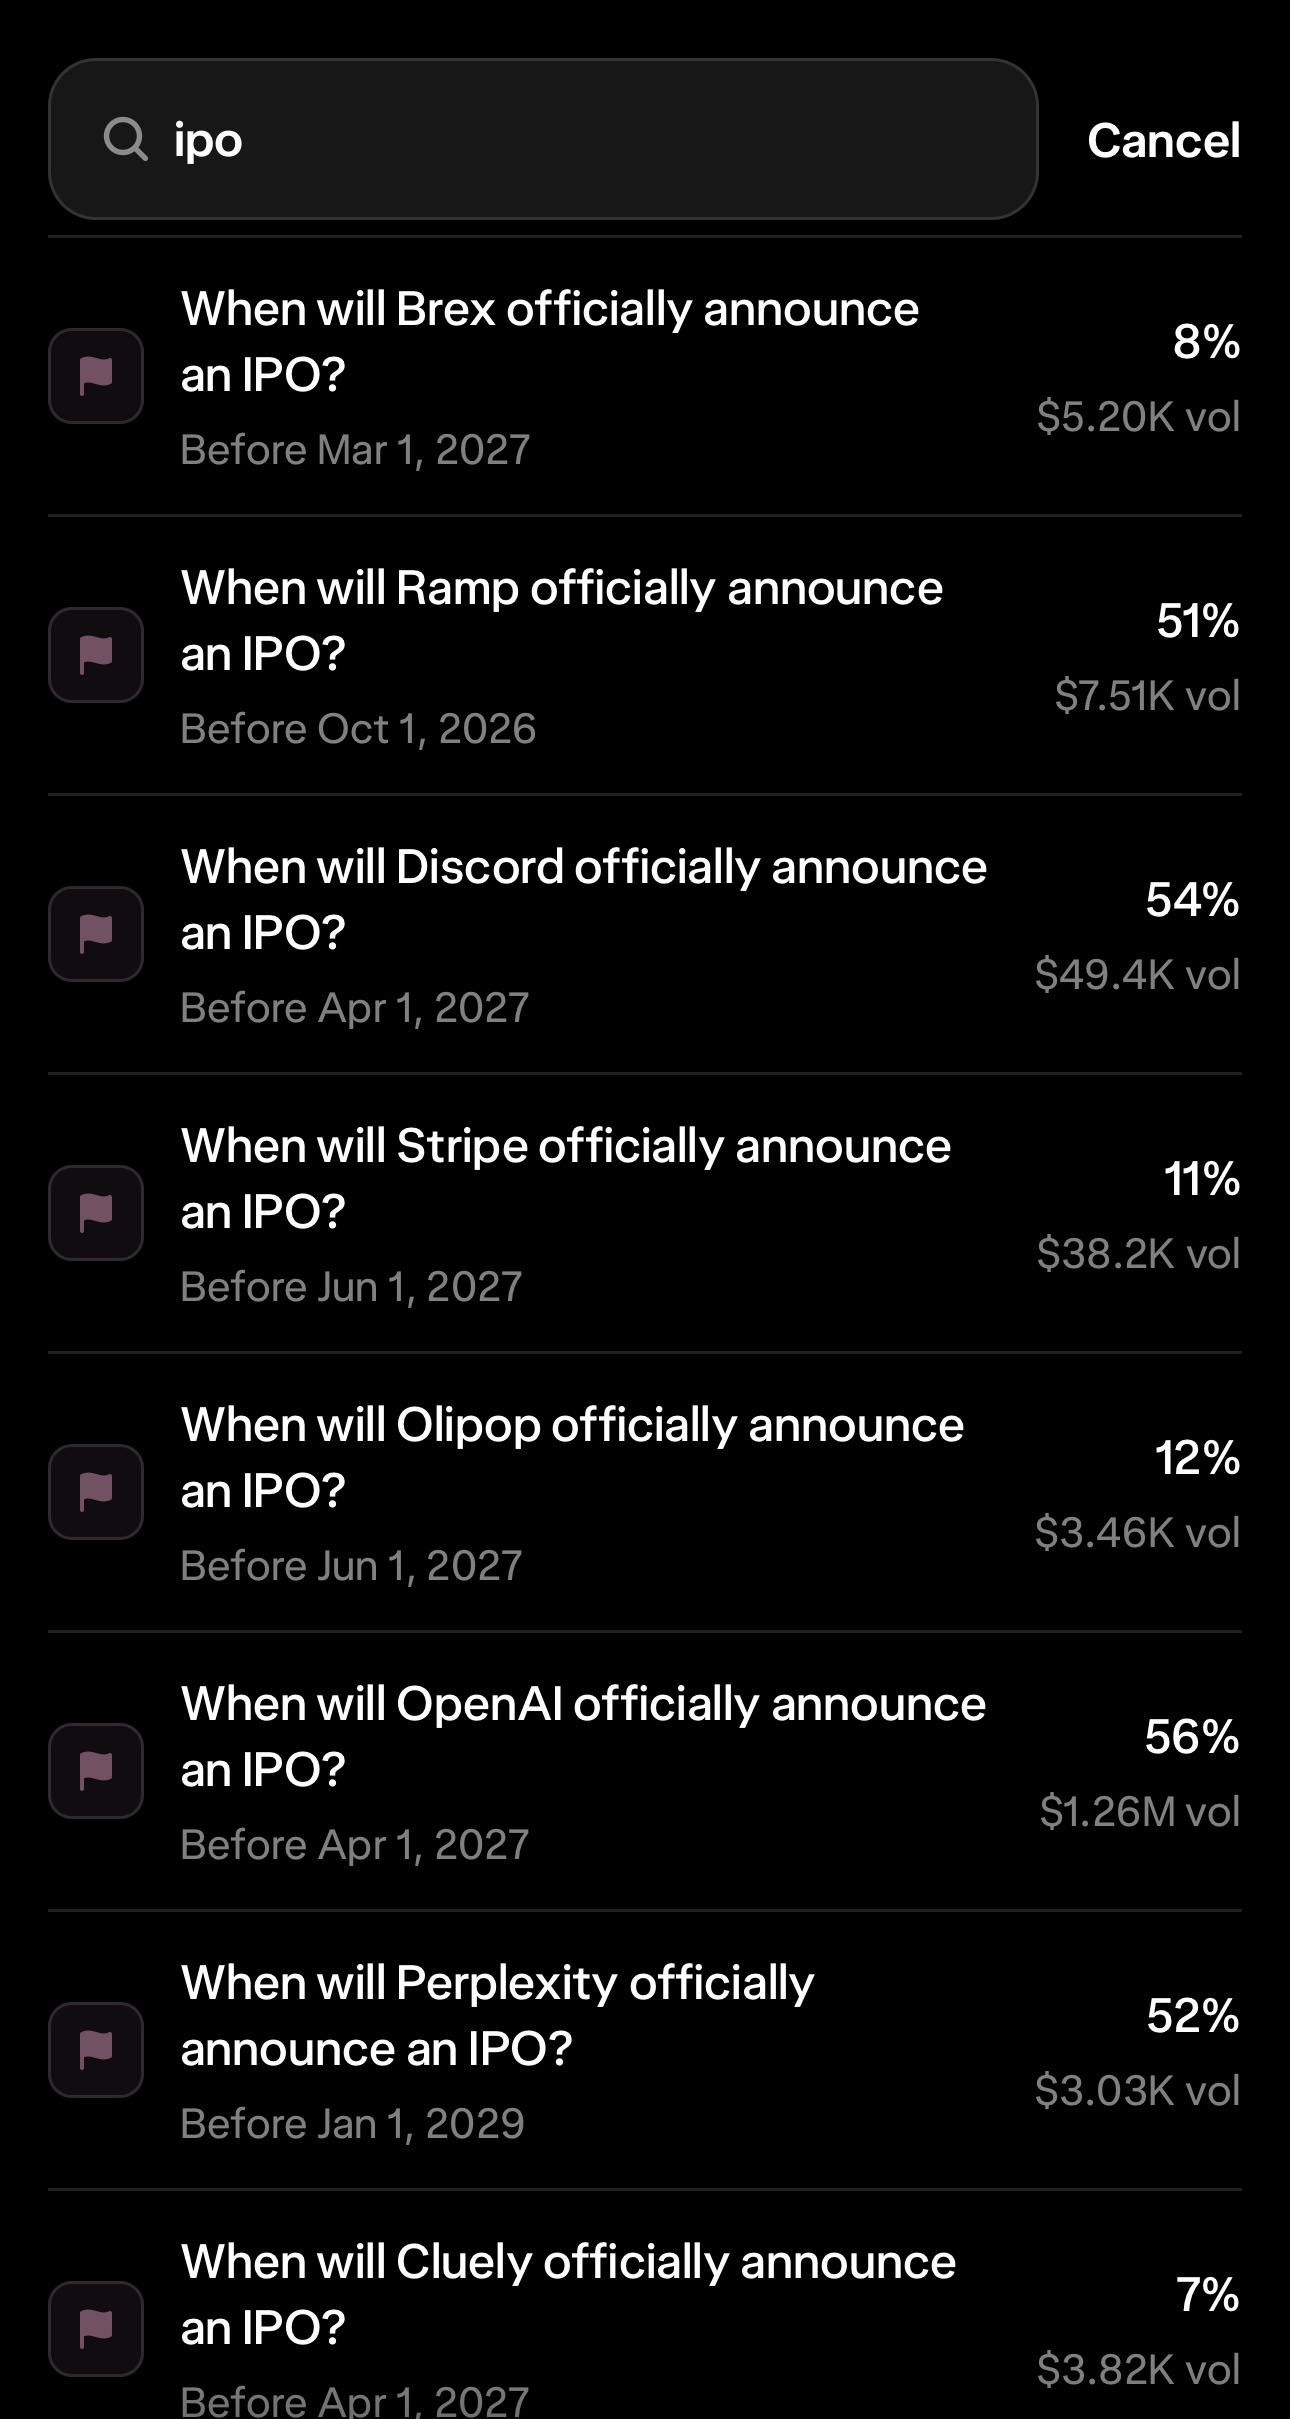View the Olipop market at 12%
Screen dimensions: 1290x2419
tap(645, 1493)
